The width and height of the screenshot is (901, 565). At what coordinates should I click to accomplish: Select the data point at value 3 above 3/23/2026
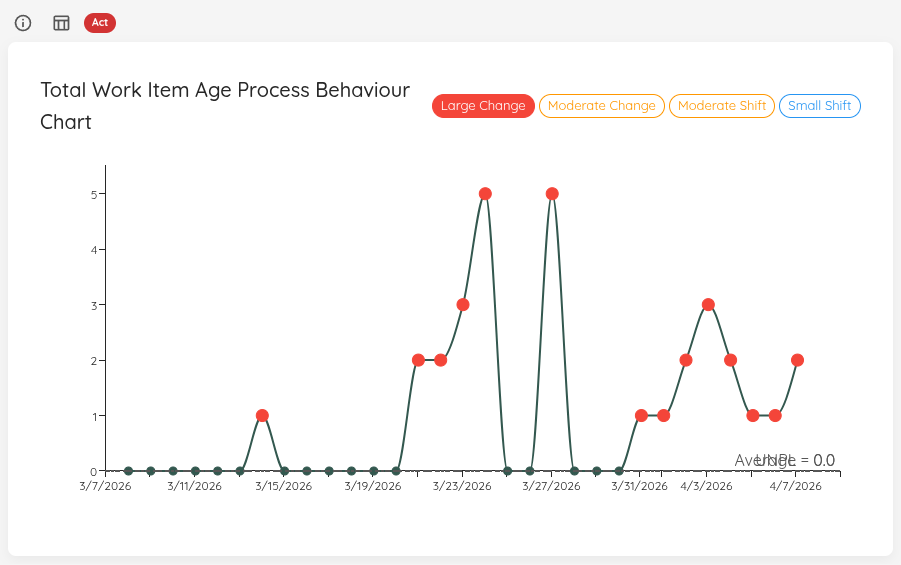(x=463, y=305)
